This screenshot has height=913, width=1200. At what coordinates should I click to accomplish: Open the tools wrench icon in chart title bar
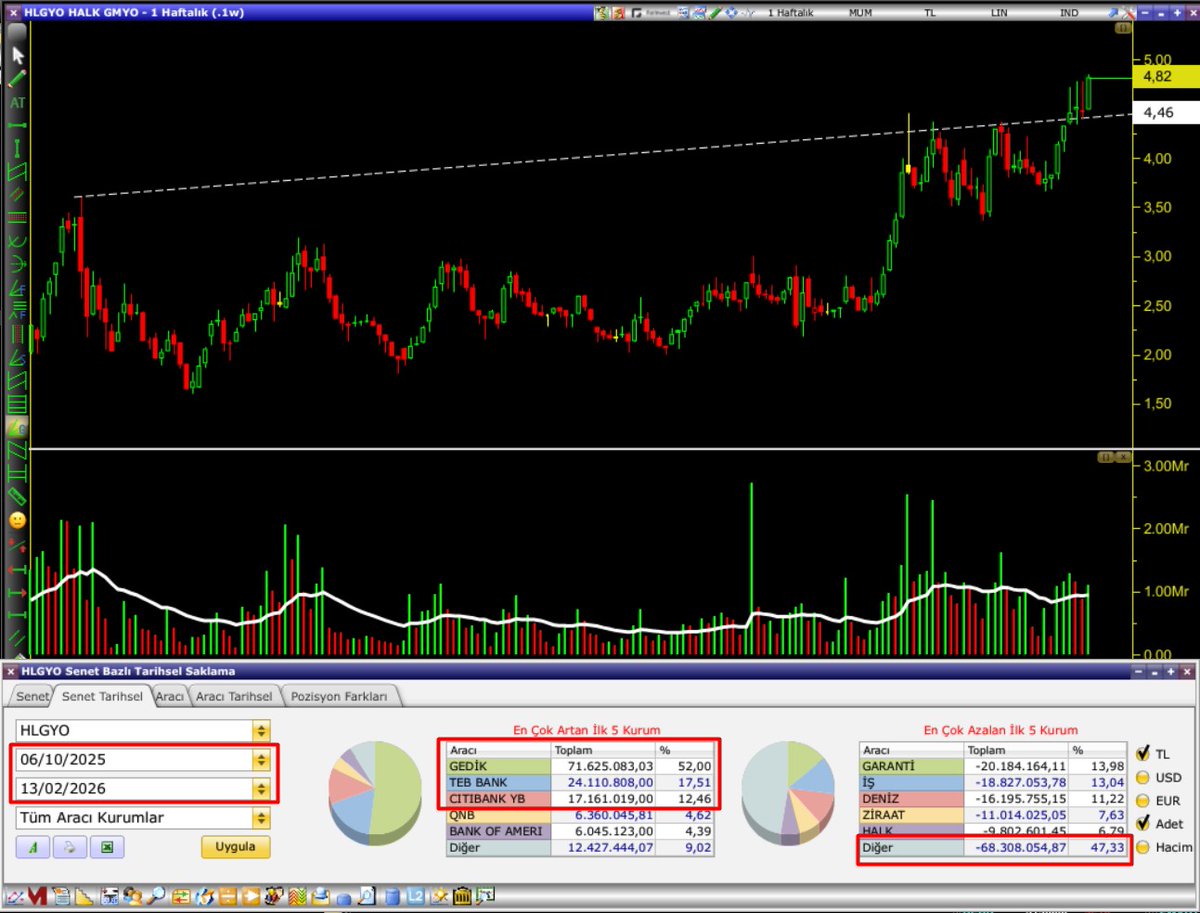pyautogui.click(x=1128, y=12)
